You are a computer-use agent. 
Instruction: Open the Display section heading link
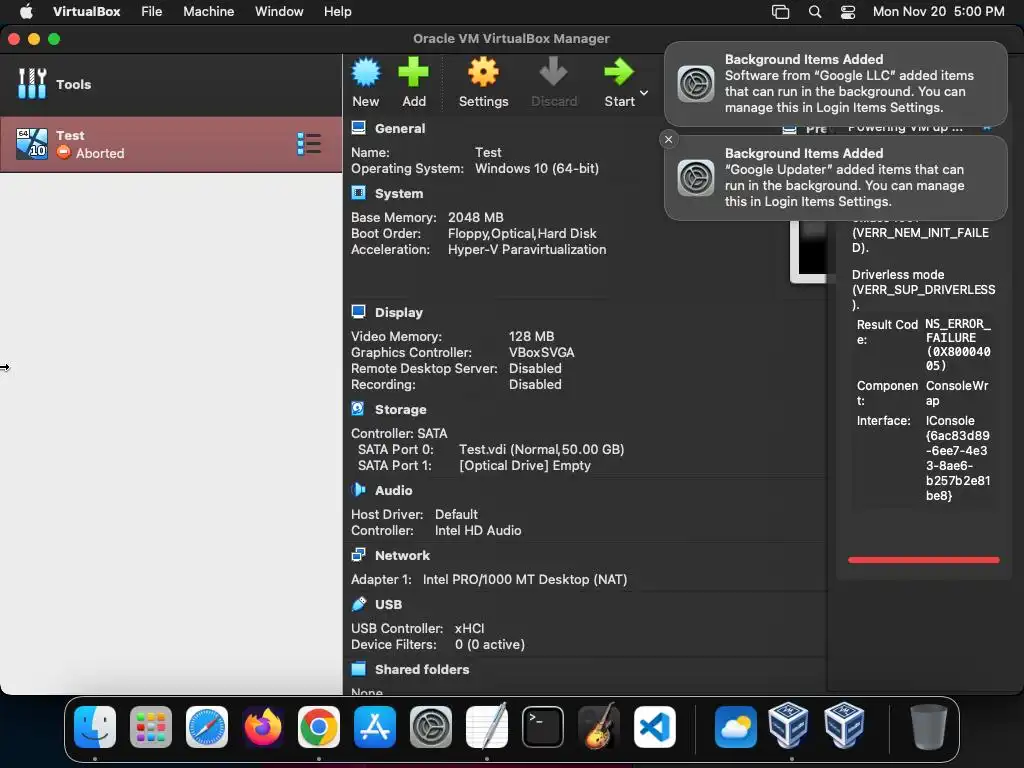pos(398,313)
